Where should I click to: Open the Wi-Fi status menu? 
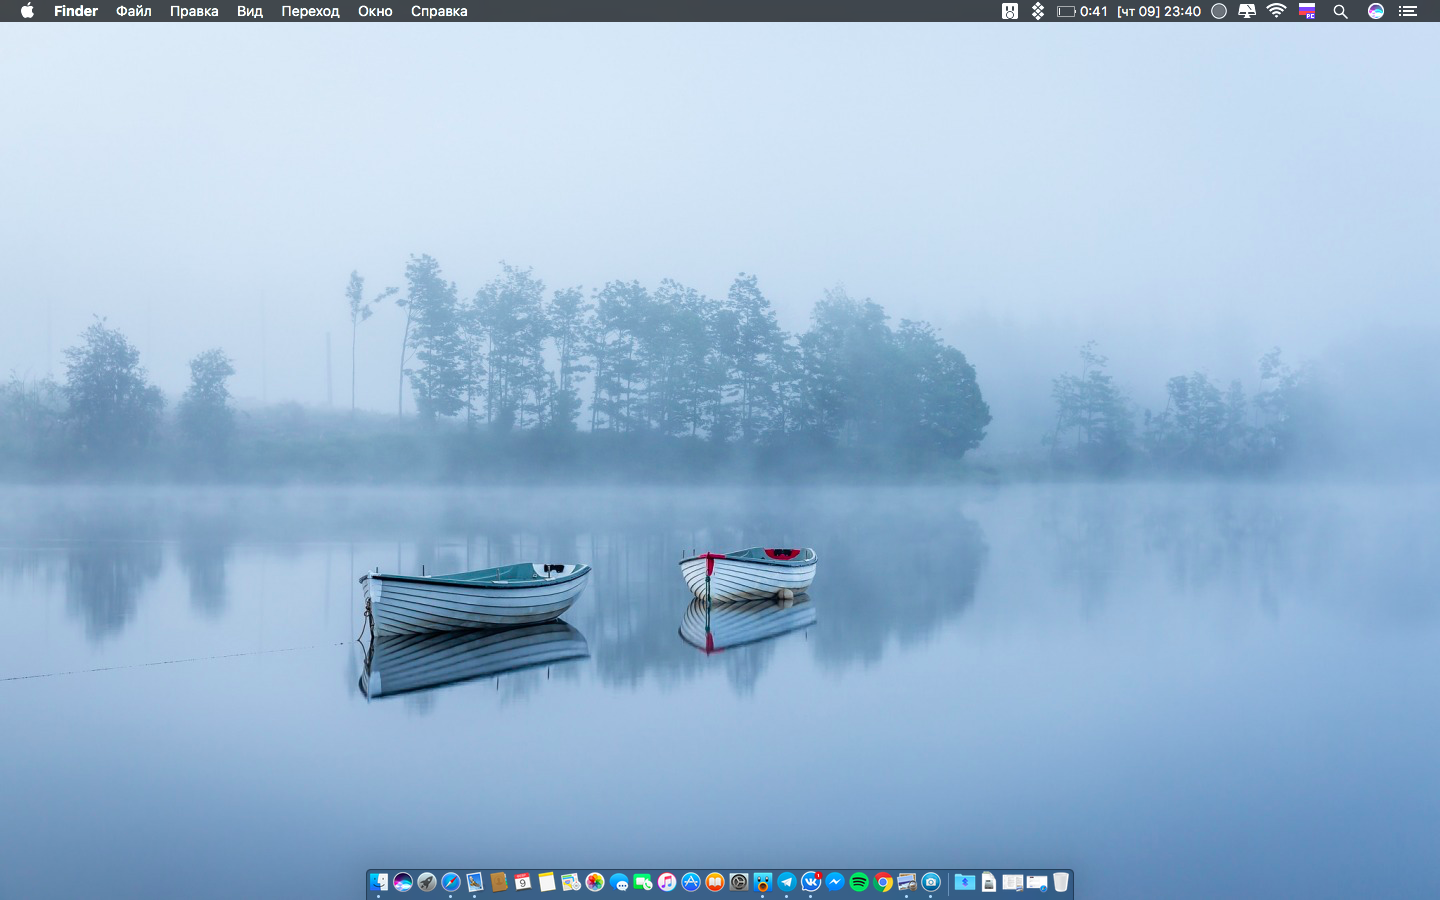(1276, 11)
